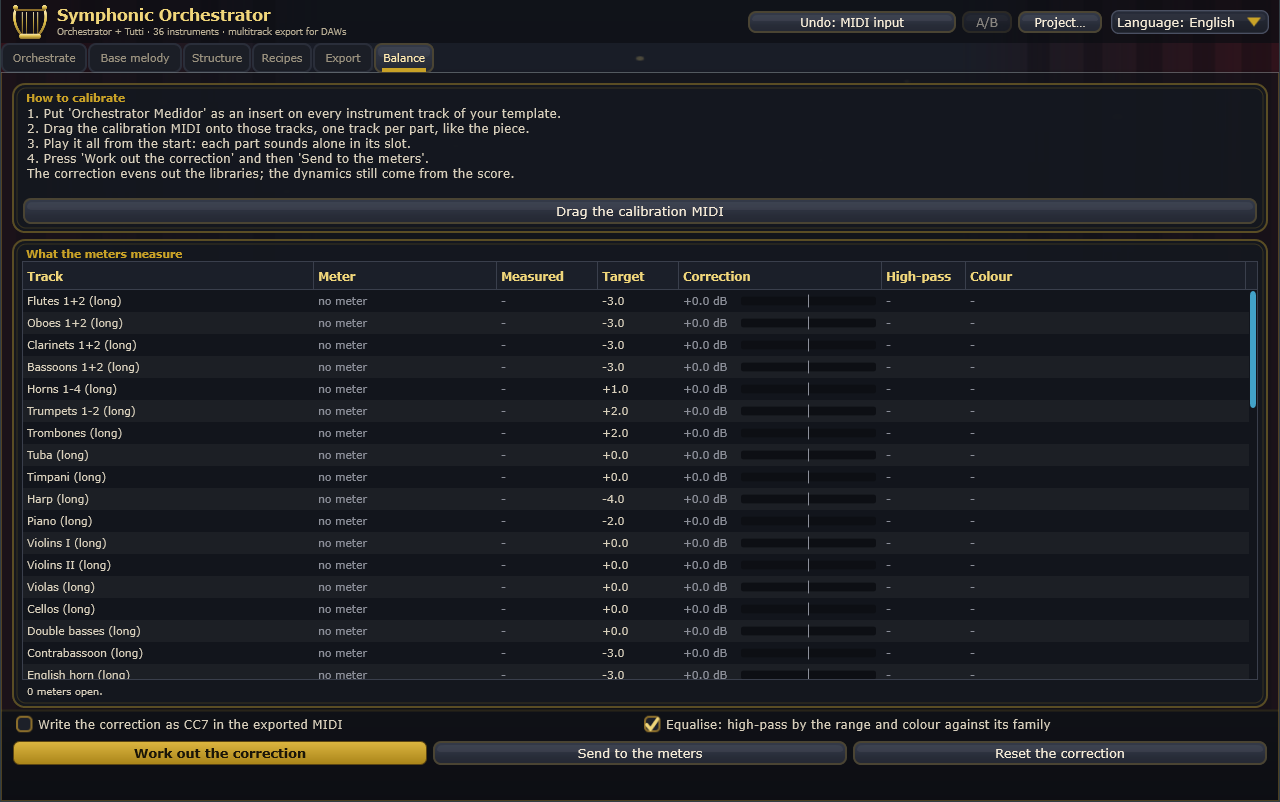Viewport: 1280px width, 802px height.
Task: Adjust the Timpani correction bar
Action: pyautogui.click(x=808, y=477)
